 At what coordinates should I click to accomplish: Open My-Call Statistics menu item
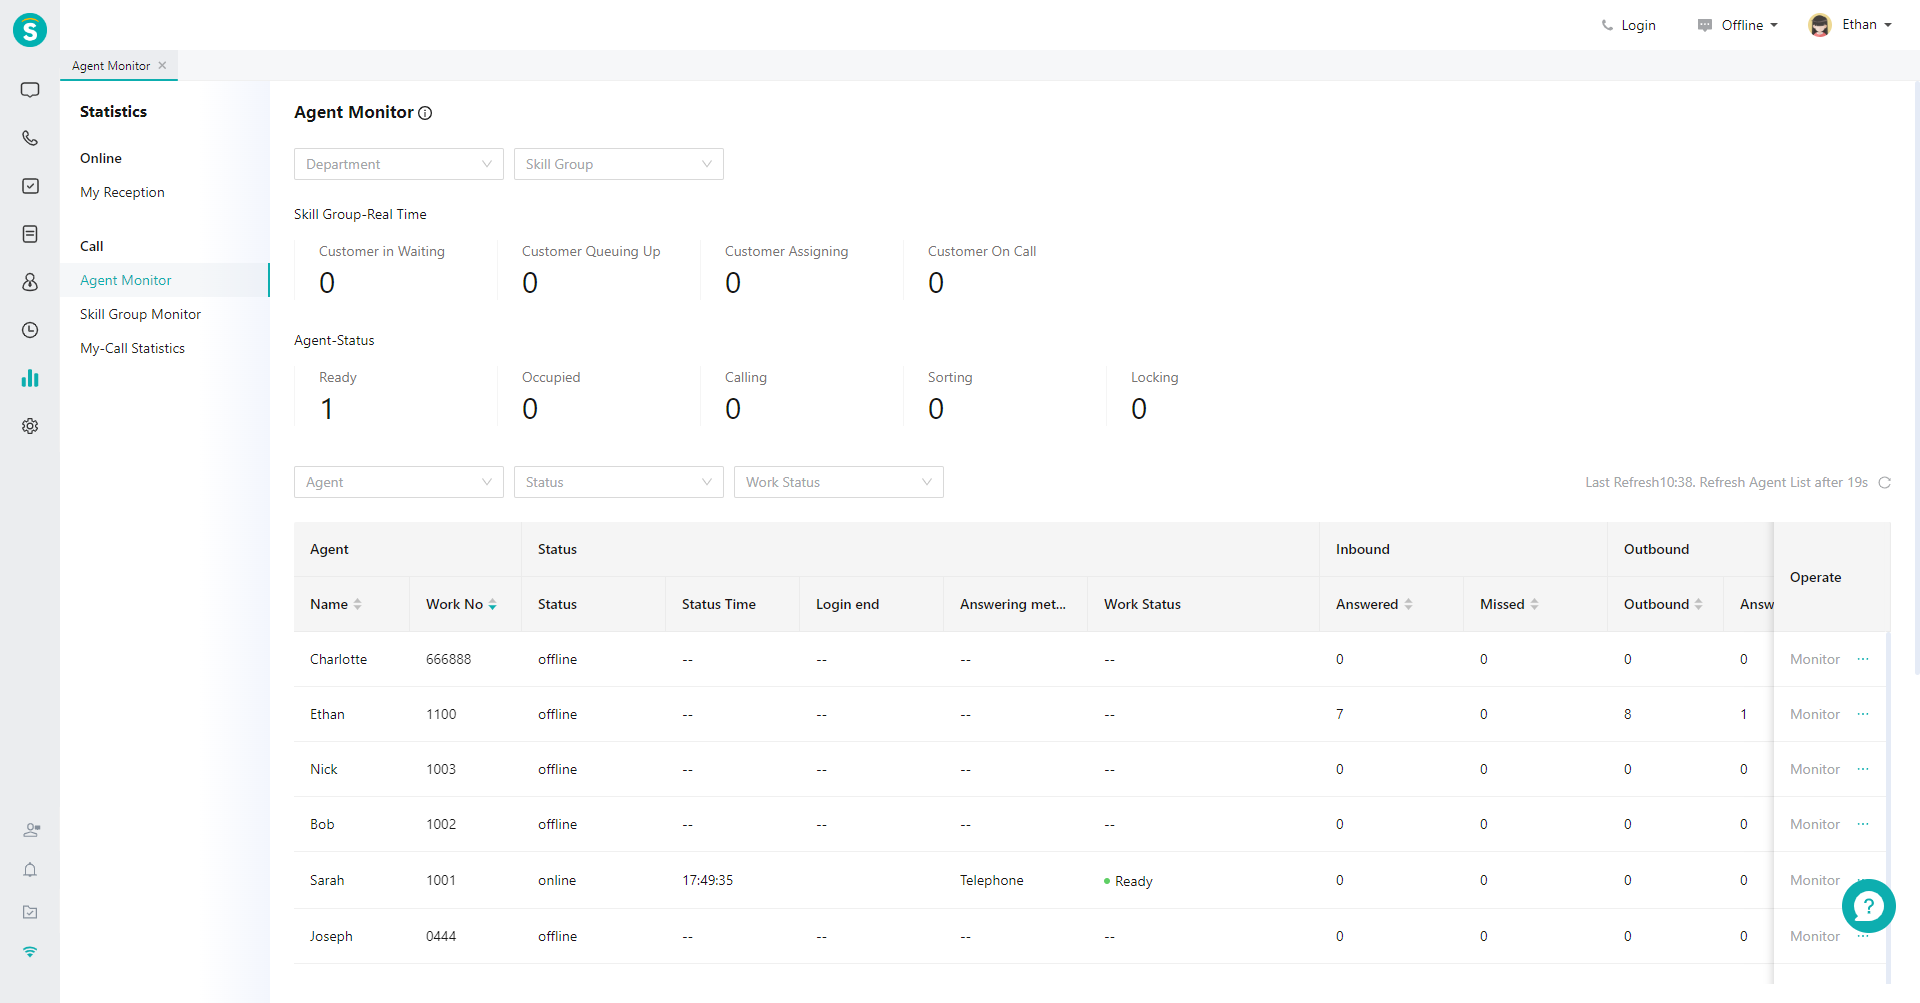(132, 348)
